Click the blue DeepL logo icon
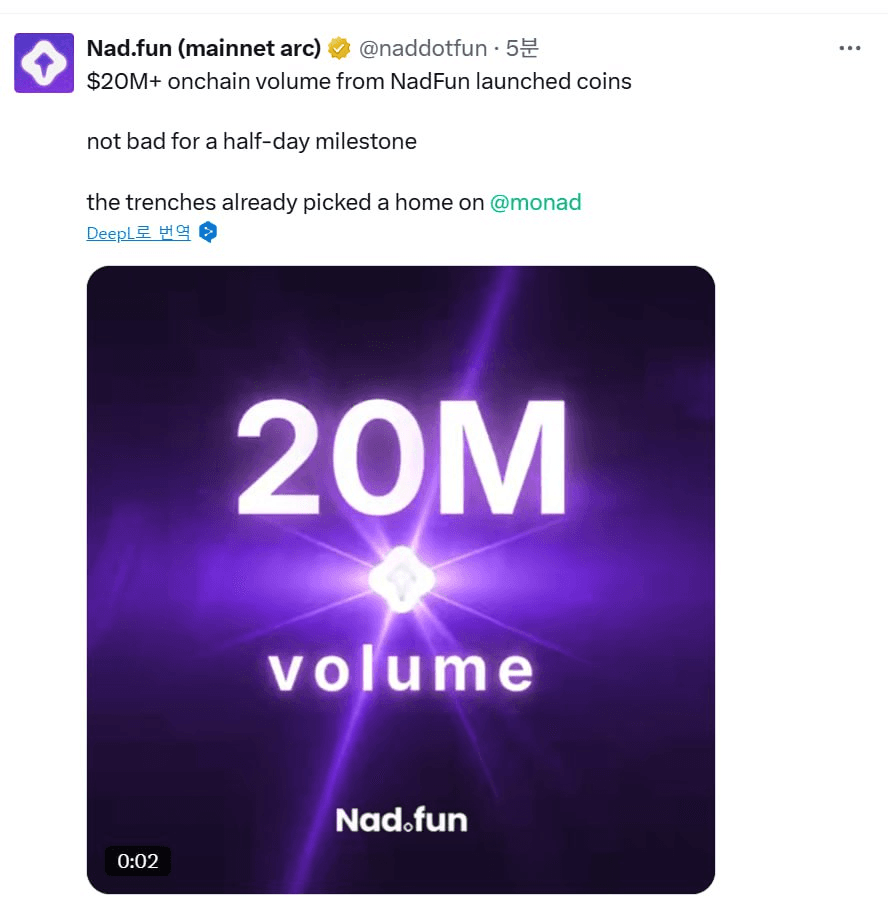The height and width of the screenshot is (902, 888). pyautogui.click(x=208, y=233)
